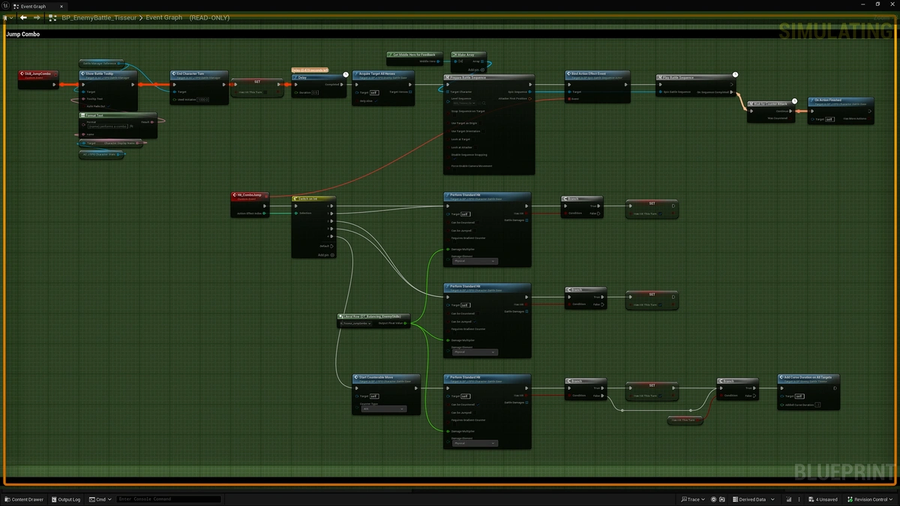Open Revision Control menu
Image resolution: width=900 pixels, height=506 pixels.
tap(868, 499)
